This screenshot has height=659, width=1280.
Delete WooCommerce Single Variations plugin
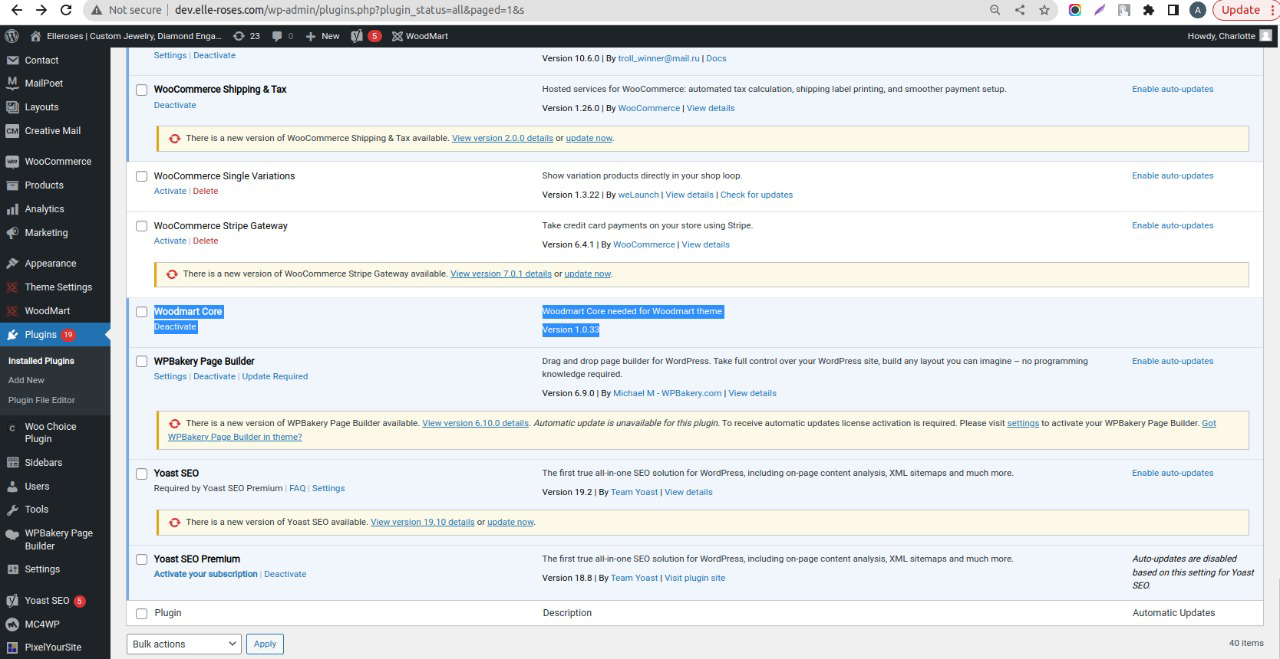click(x=205, y=191)
